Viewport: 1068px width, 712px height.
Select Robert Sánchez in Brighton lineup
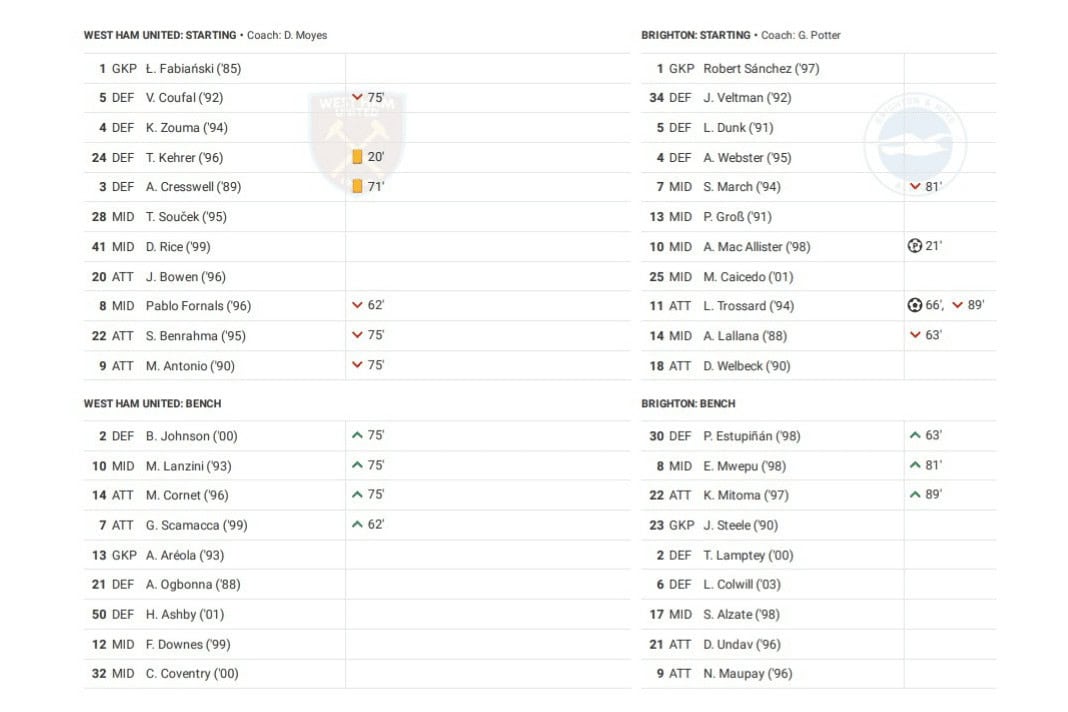tap(761, 68)
